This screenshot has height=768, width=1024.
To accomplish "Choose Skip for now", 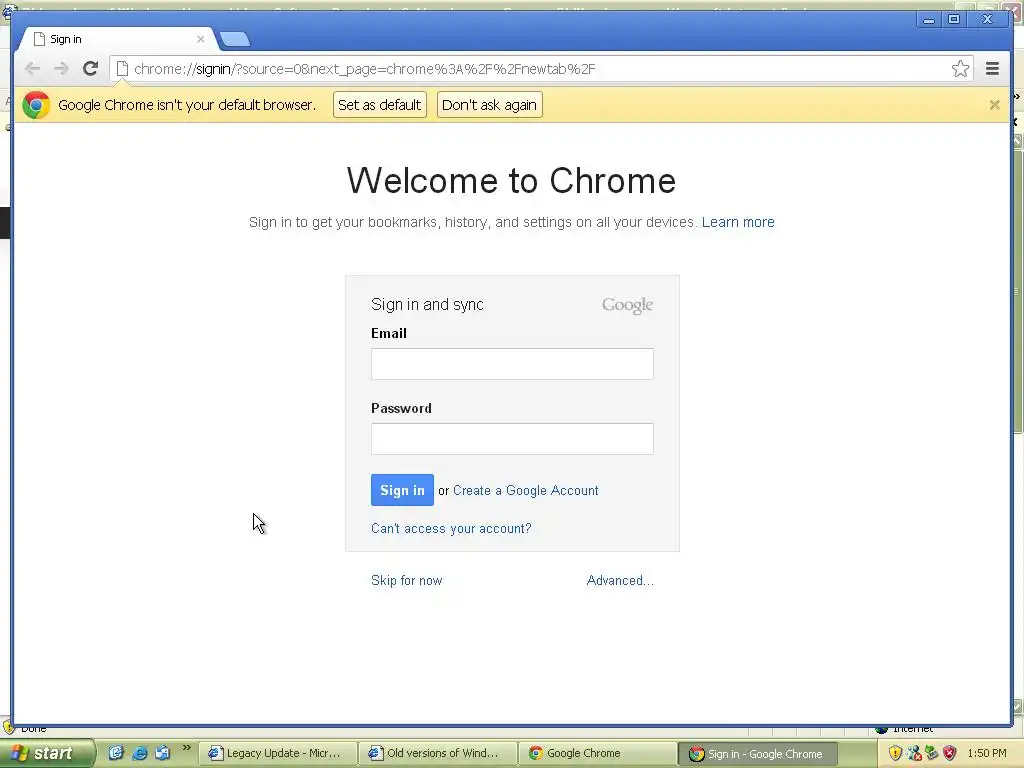I will 406,581.
